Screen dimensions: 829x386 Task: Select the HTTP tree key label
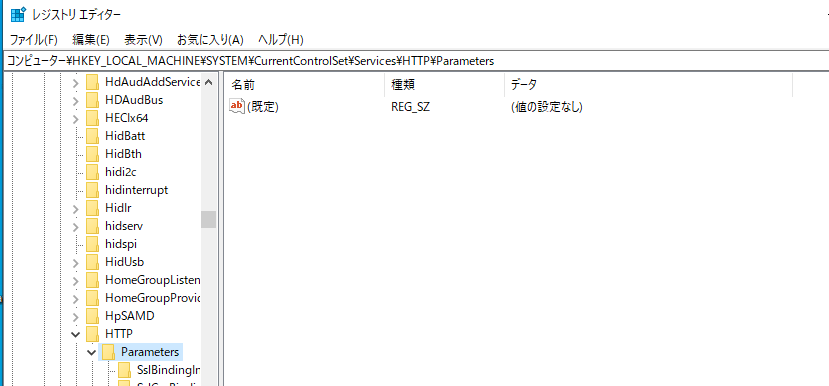[x=119, y=334]
